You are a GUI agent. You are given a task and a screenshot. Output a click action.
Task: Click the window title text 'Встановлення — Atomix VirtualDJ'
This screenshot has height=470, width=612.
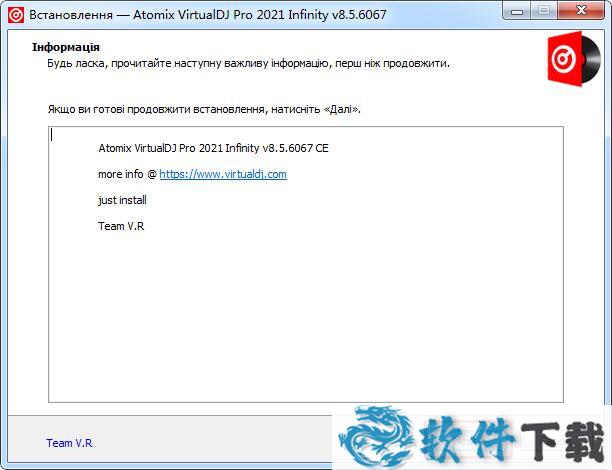click(200, 12)
